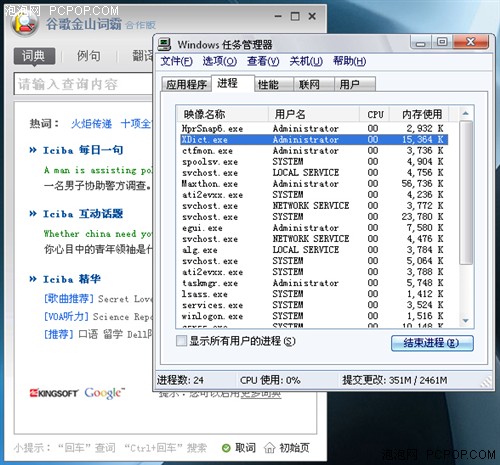
Task: Click scrollbar up arrow in process list
Action: coord(466,114)
